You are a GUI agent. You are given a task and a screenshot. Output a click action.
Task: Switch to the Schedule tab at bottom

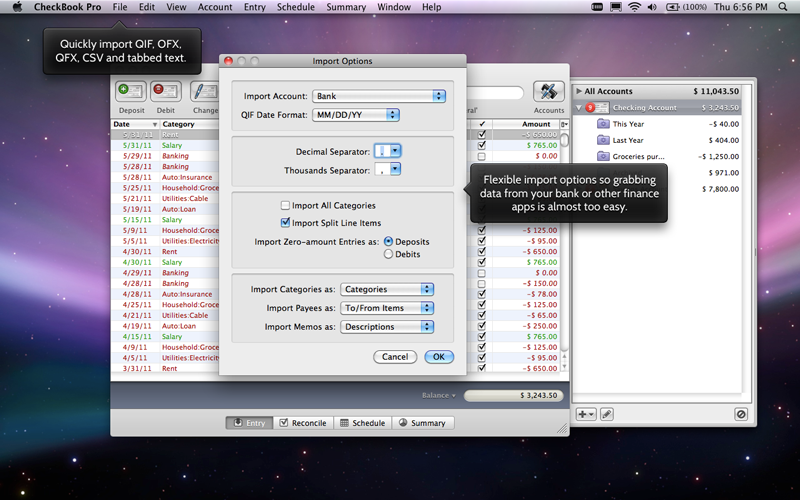coord(363,423)
